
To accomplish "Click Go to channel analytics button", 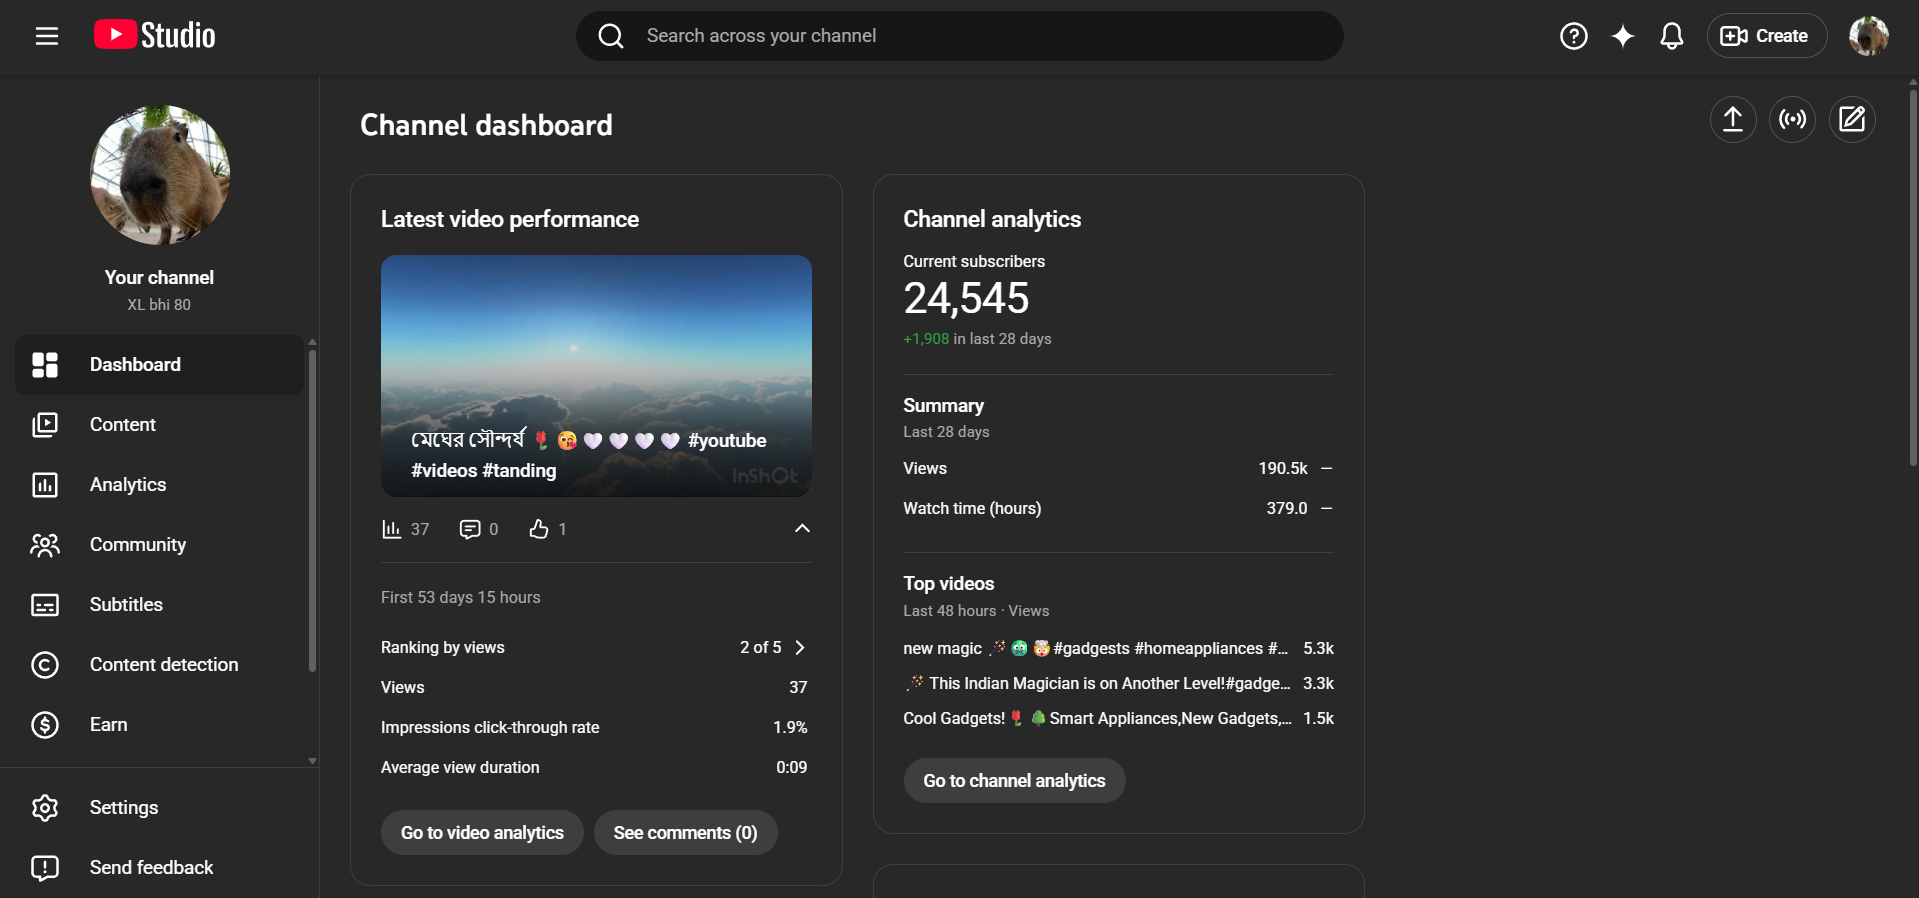I will click(1014, 781).
